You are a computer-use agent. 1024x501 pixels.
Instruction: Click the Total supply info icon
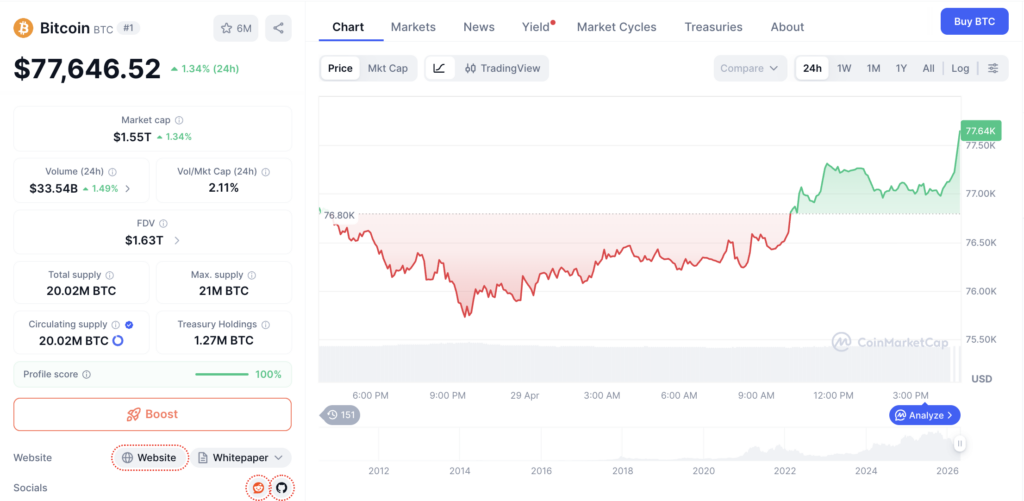pos(110,275)
